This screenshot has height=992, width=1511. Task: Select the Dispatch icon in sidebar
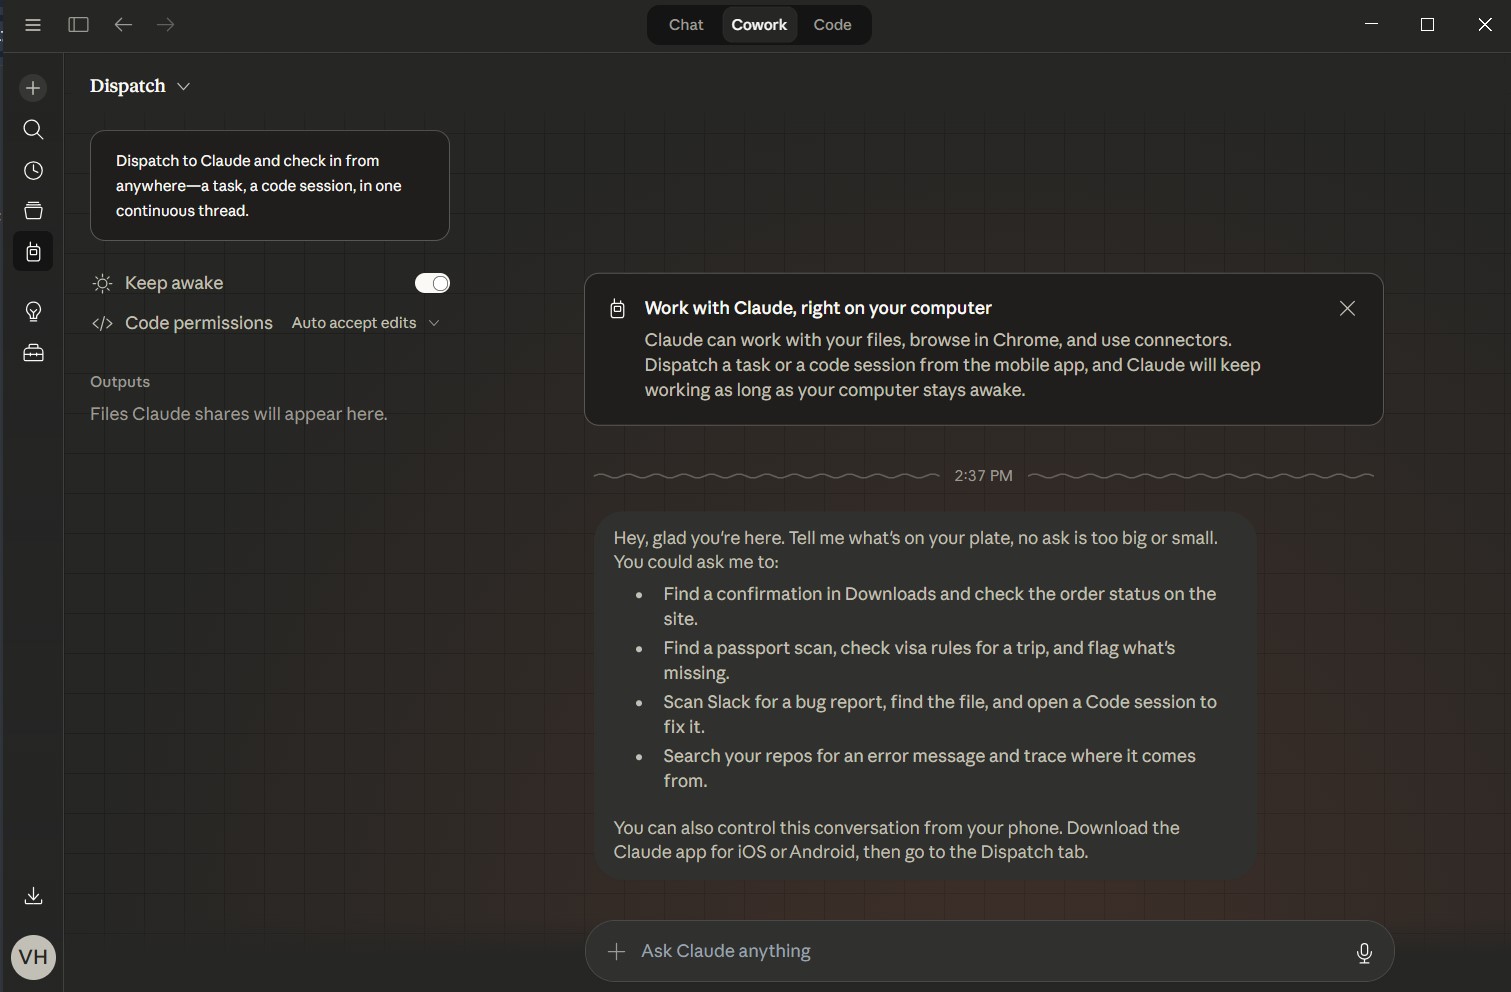click(x=33, y=252)
